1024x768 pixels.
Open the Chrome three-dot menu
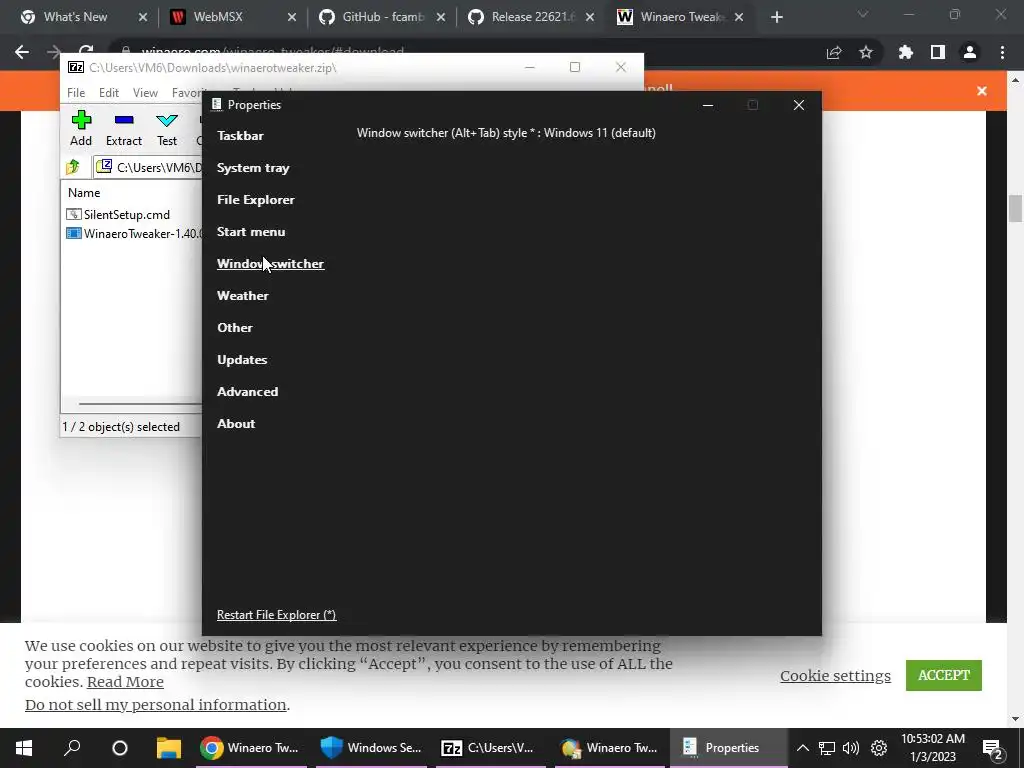tap(1002, 52)
